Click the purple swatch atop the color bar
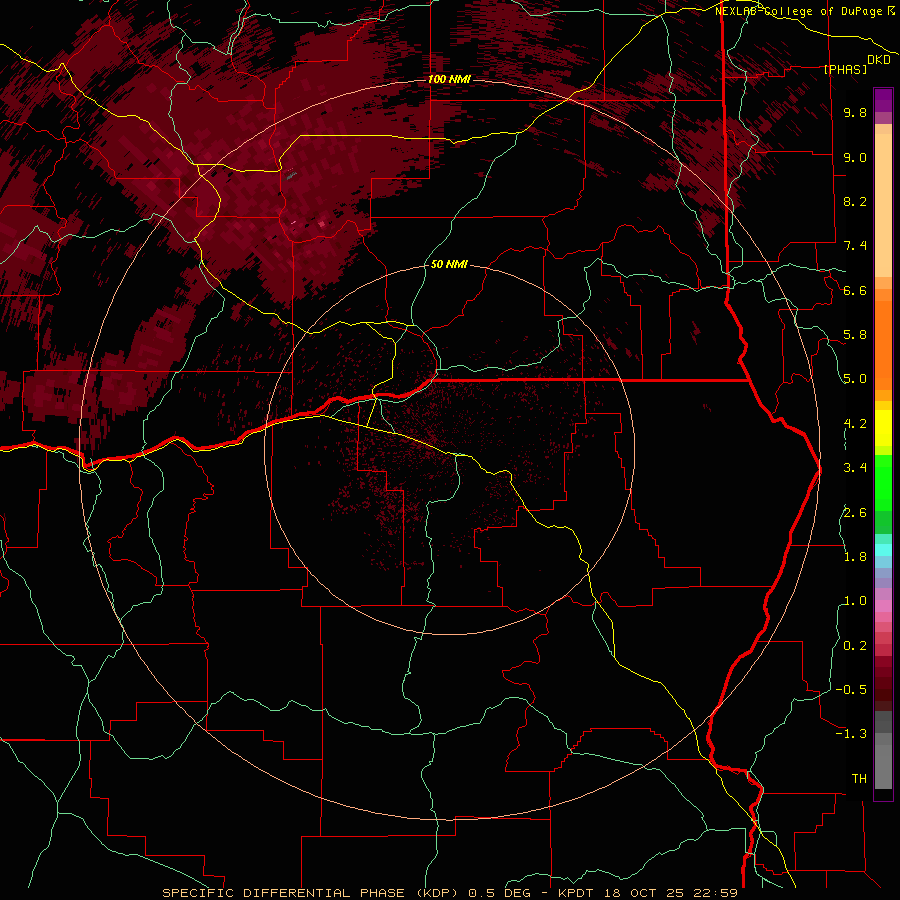Image resolution: width=900 pixels, height=900 pixels. point(883,100)
